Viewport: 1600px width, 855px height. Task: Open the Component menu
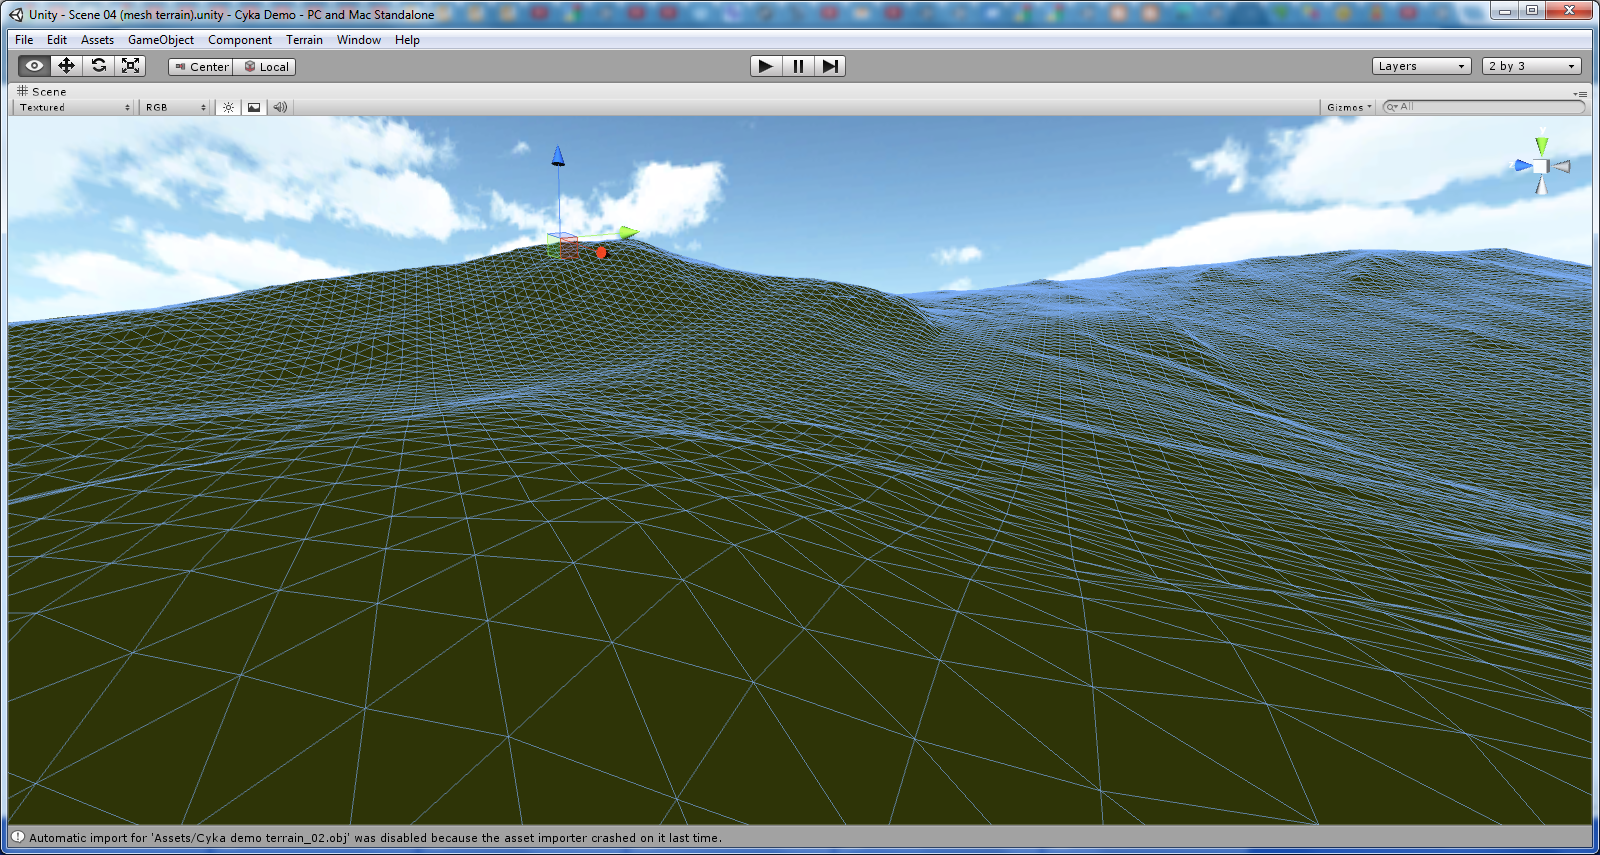240,40
